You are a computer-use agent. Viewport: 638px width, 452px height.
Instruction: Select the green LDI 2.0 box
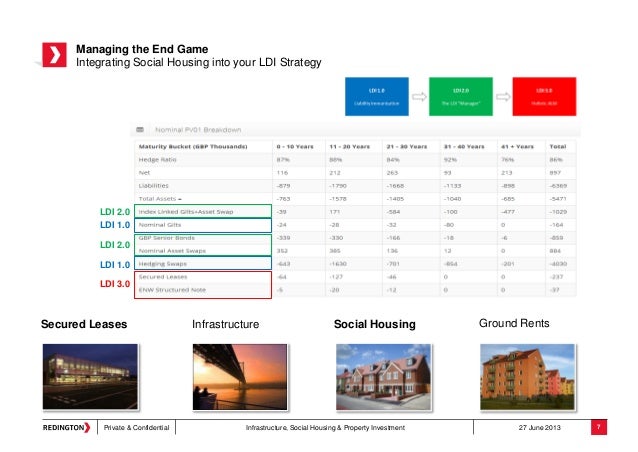[461, 96]
